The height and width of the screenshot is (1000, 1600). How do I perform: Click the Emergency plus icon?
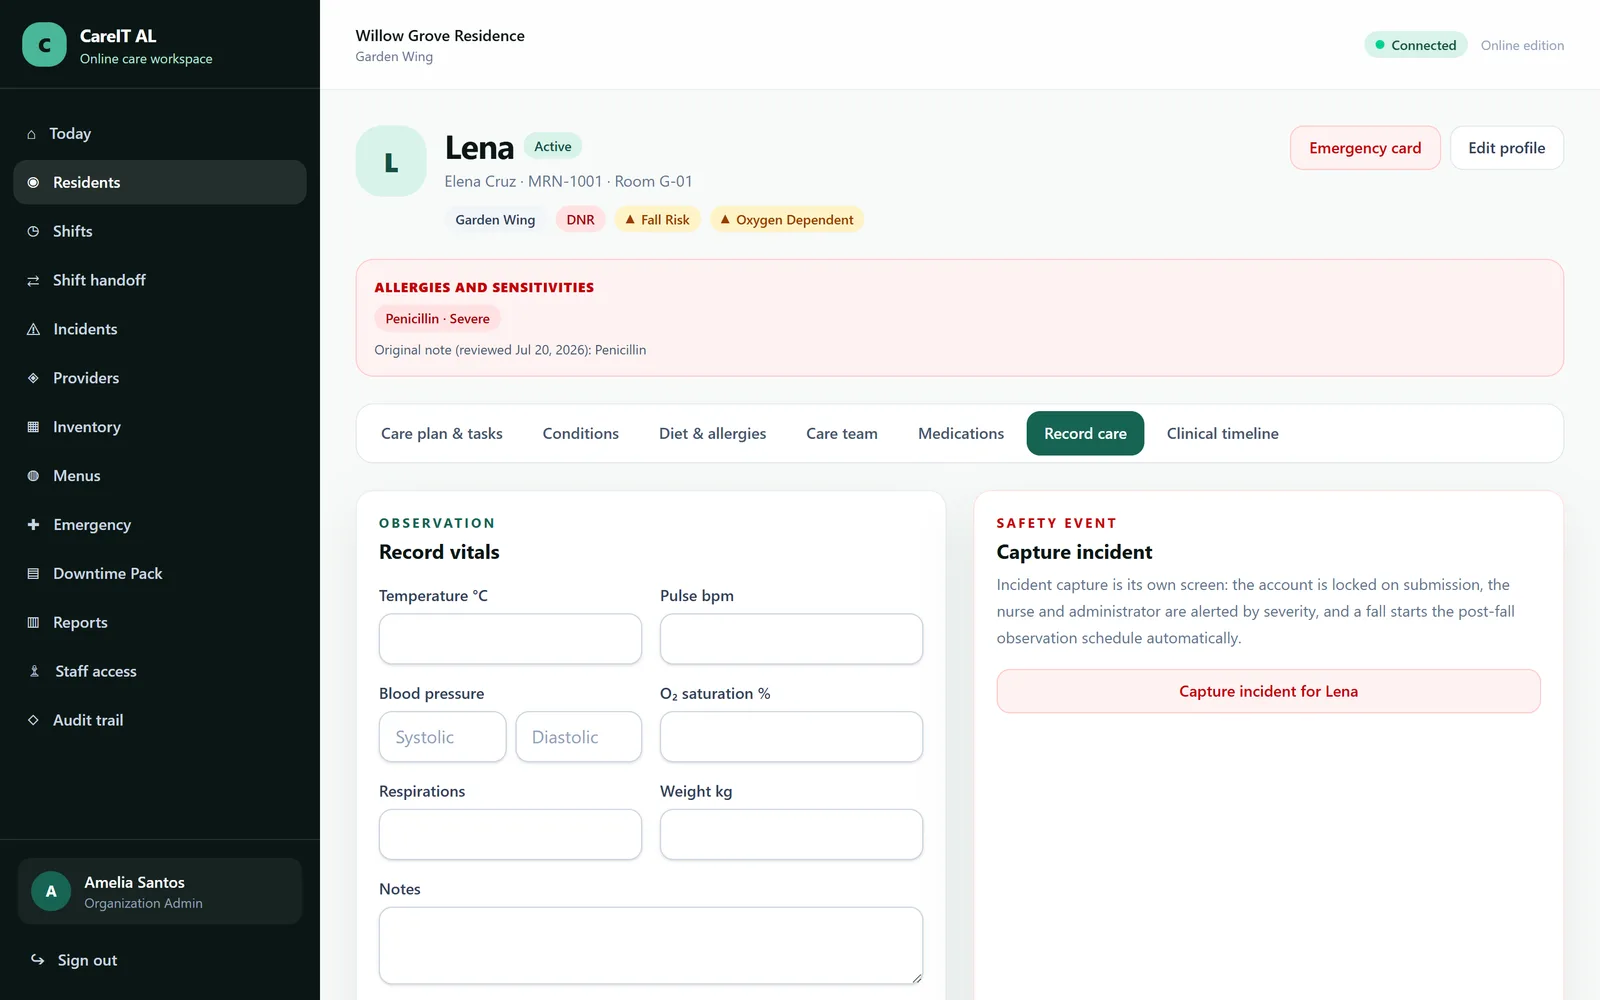click(x=33, y=524)
